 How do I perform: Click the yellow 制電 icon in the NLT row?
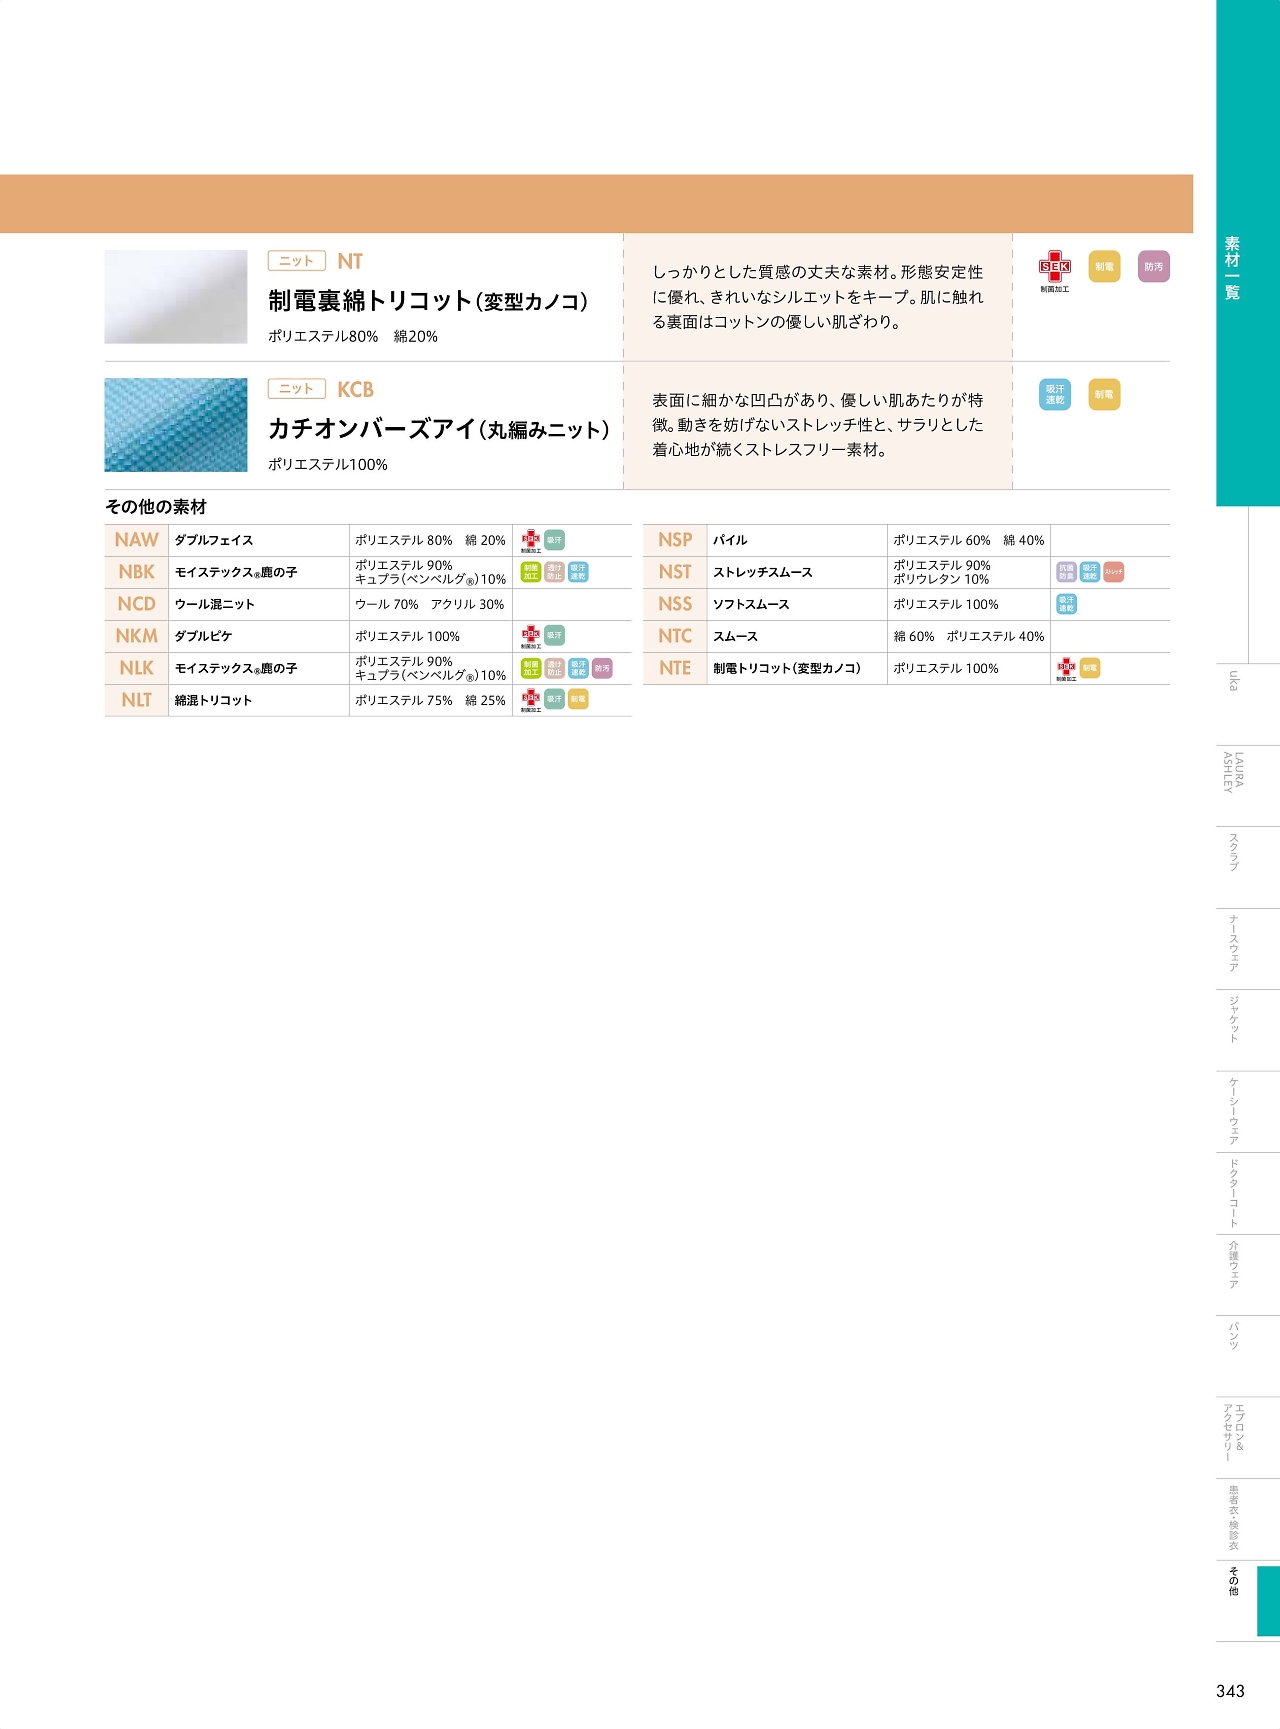(x=578, y=700)
